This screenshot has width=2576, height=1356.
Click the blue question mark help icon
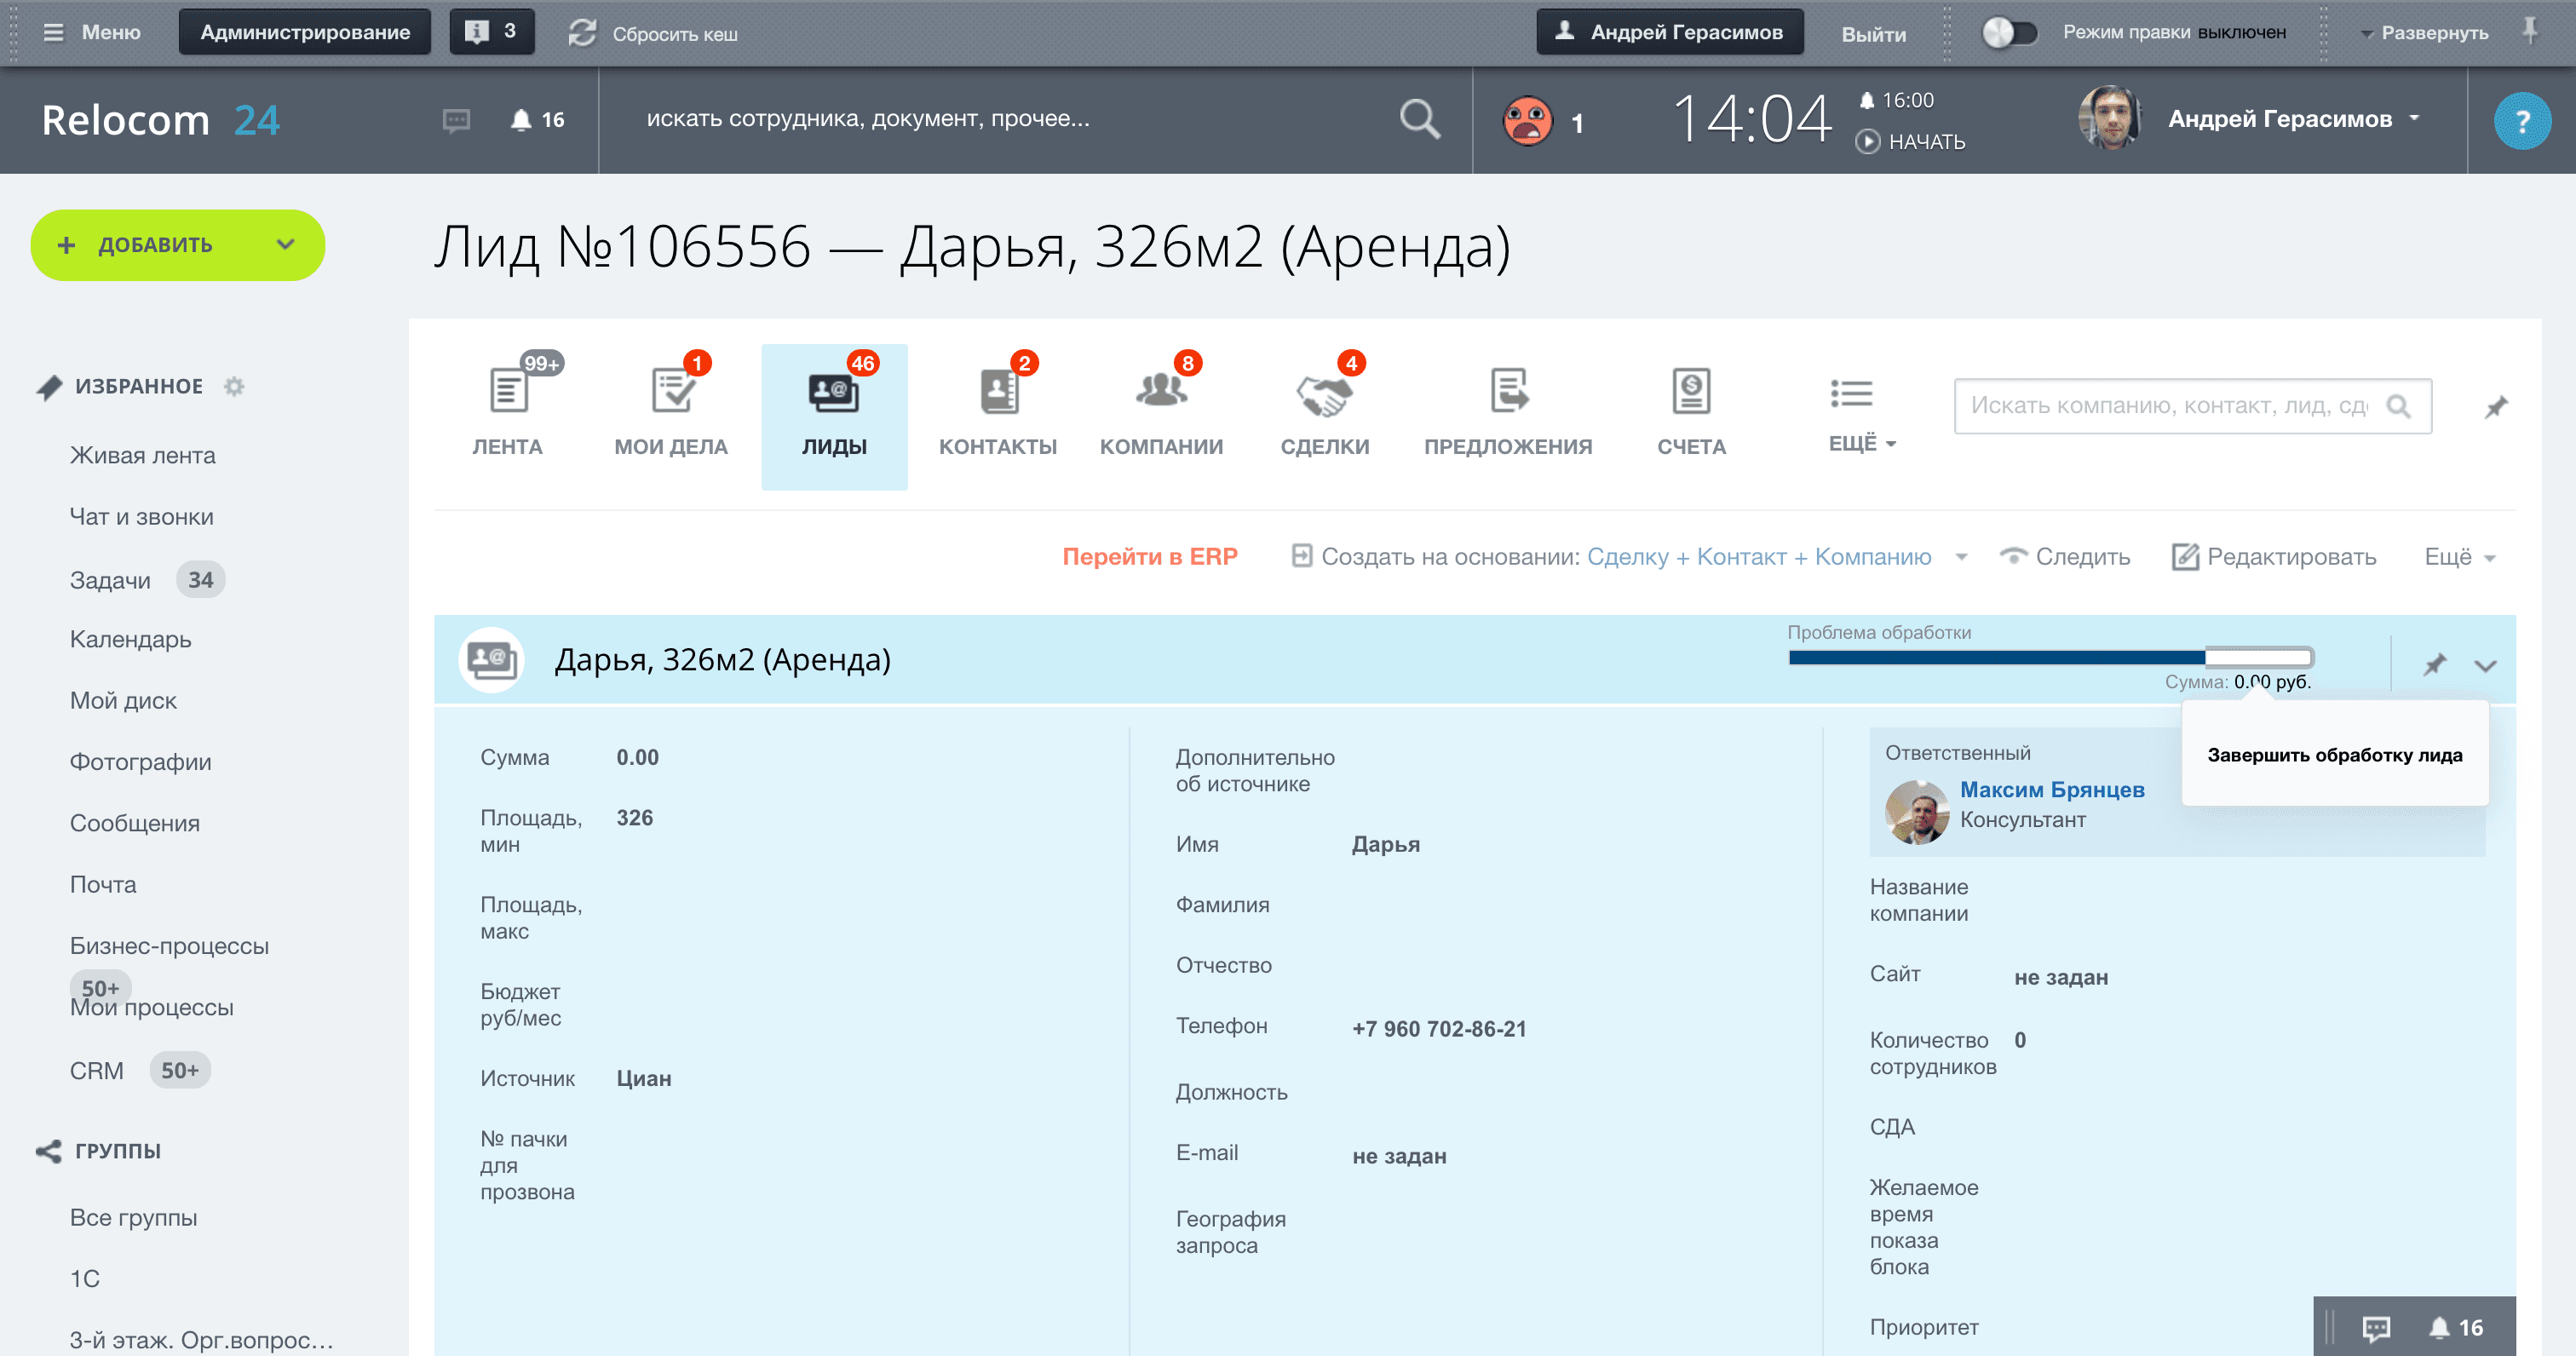2522,120
